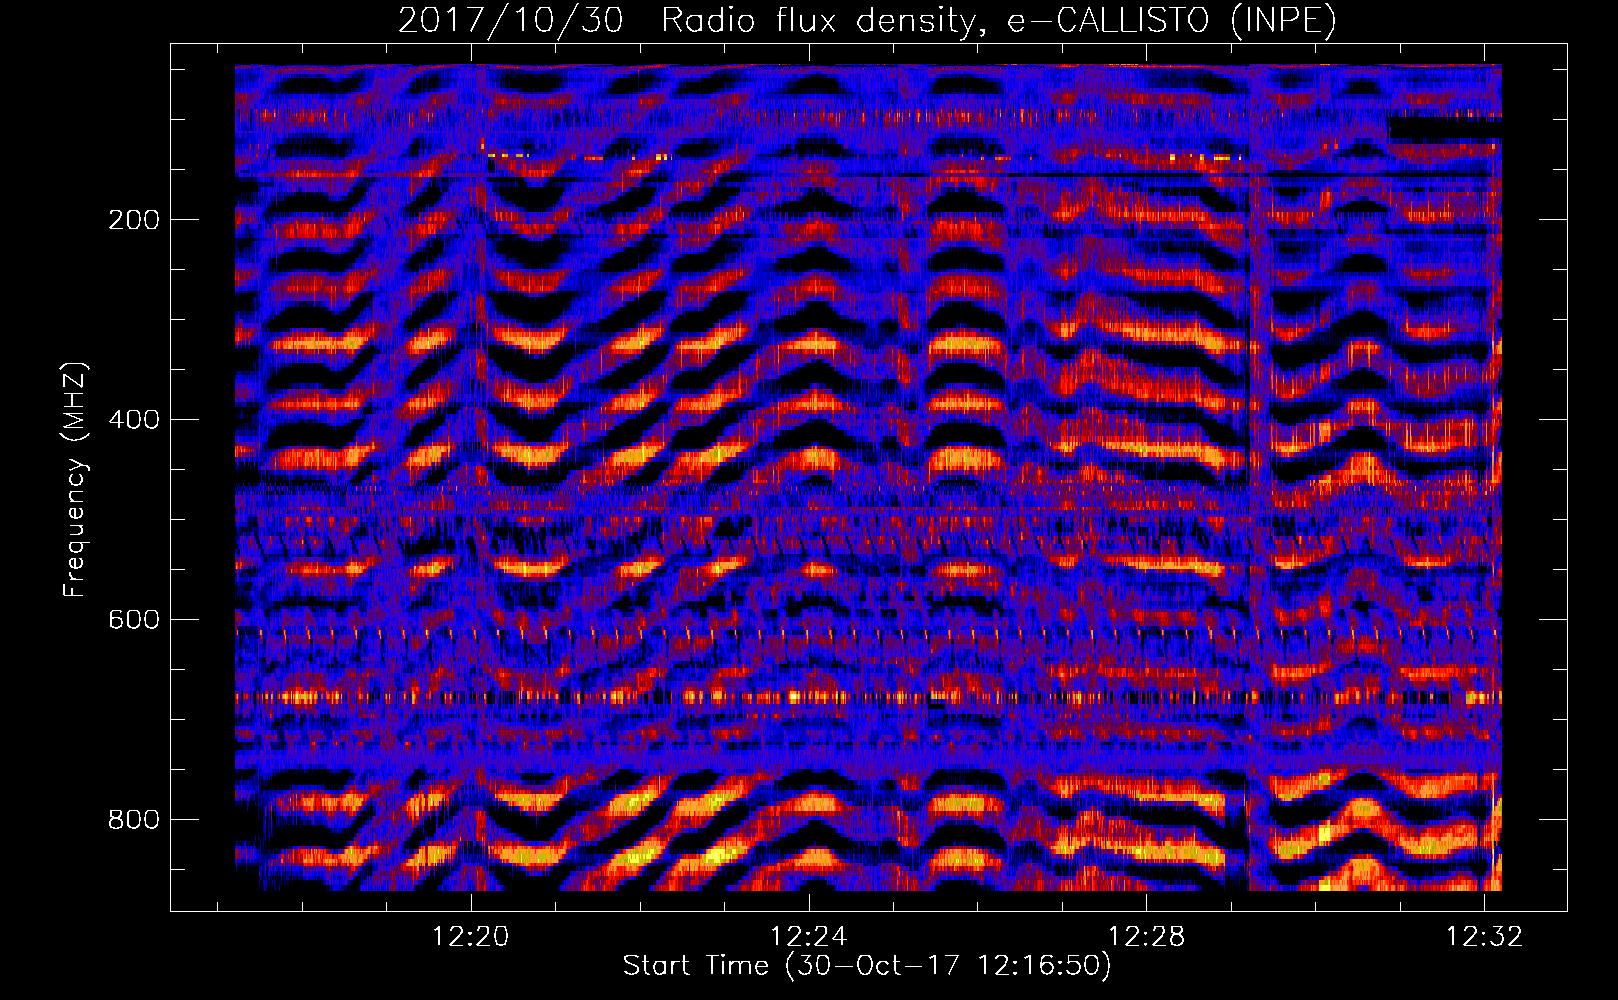Click the 12:32 time tick label
This screenshot has height=1000, width=1618.
tap(1484, 936)
